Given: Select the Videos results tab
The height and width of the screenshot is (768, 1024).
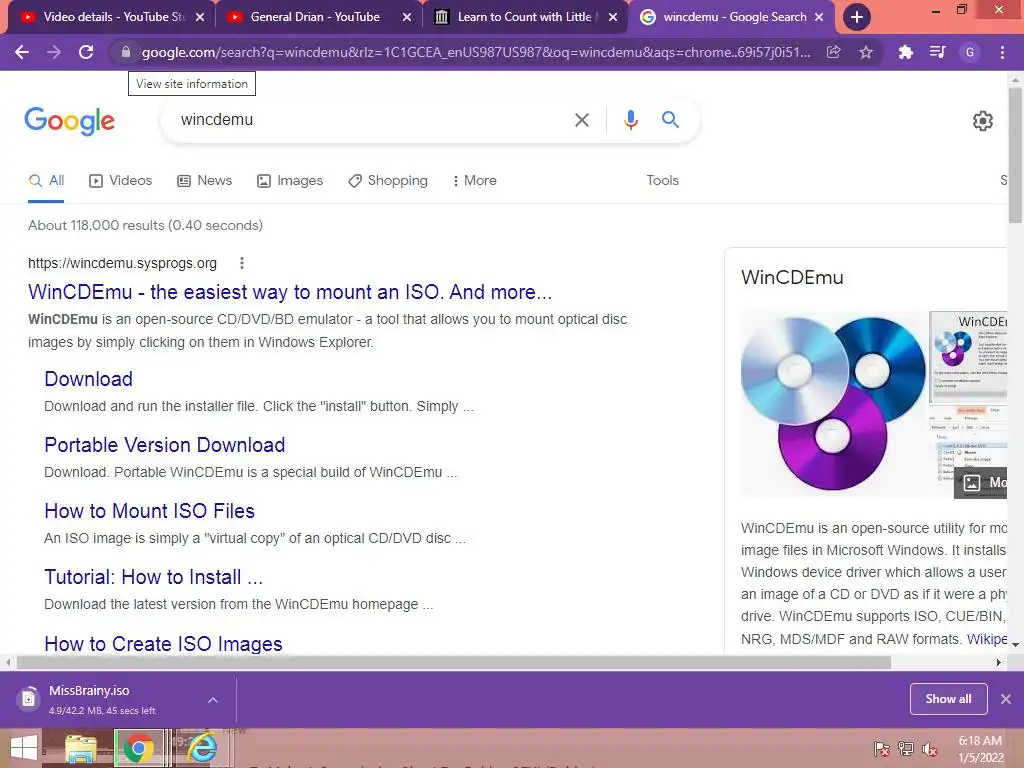Looking at the screenshot, I should pyautogui.click(x=121, y=180).
